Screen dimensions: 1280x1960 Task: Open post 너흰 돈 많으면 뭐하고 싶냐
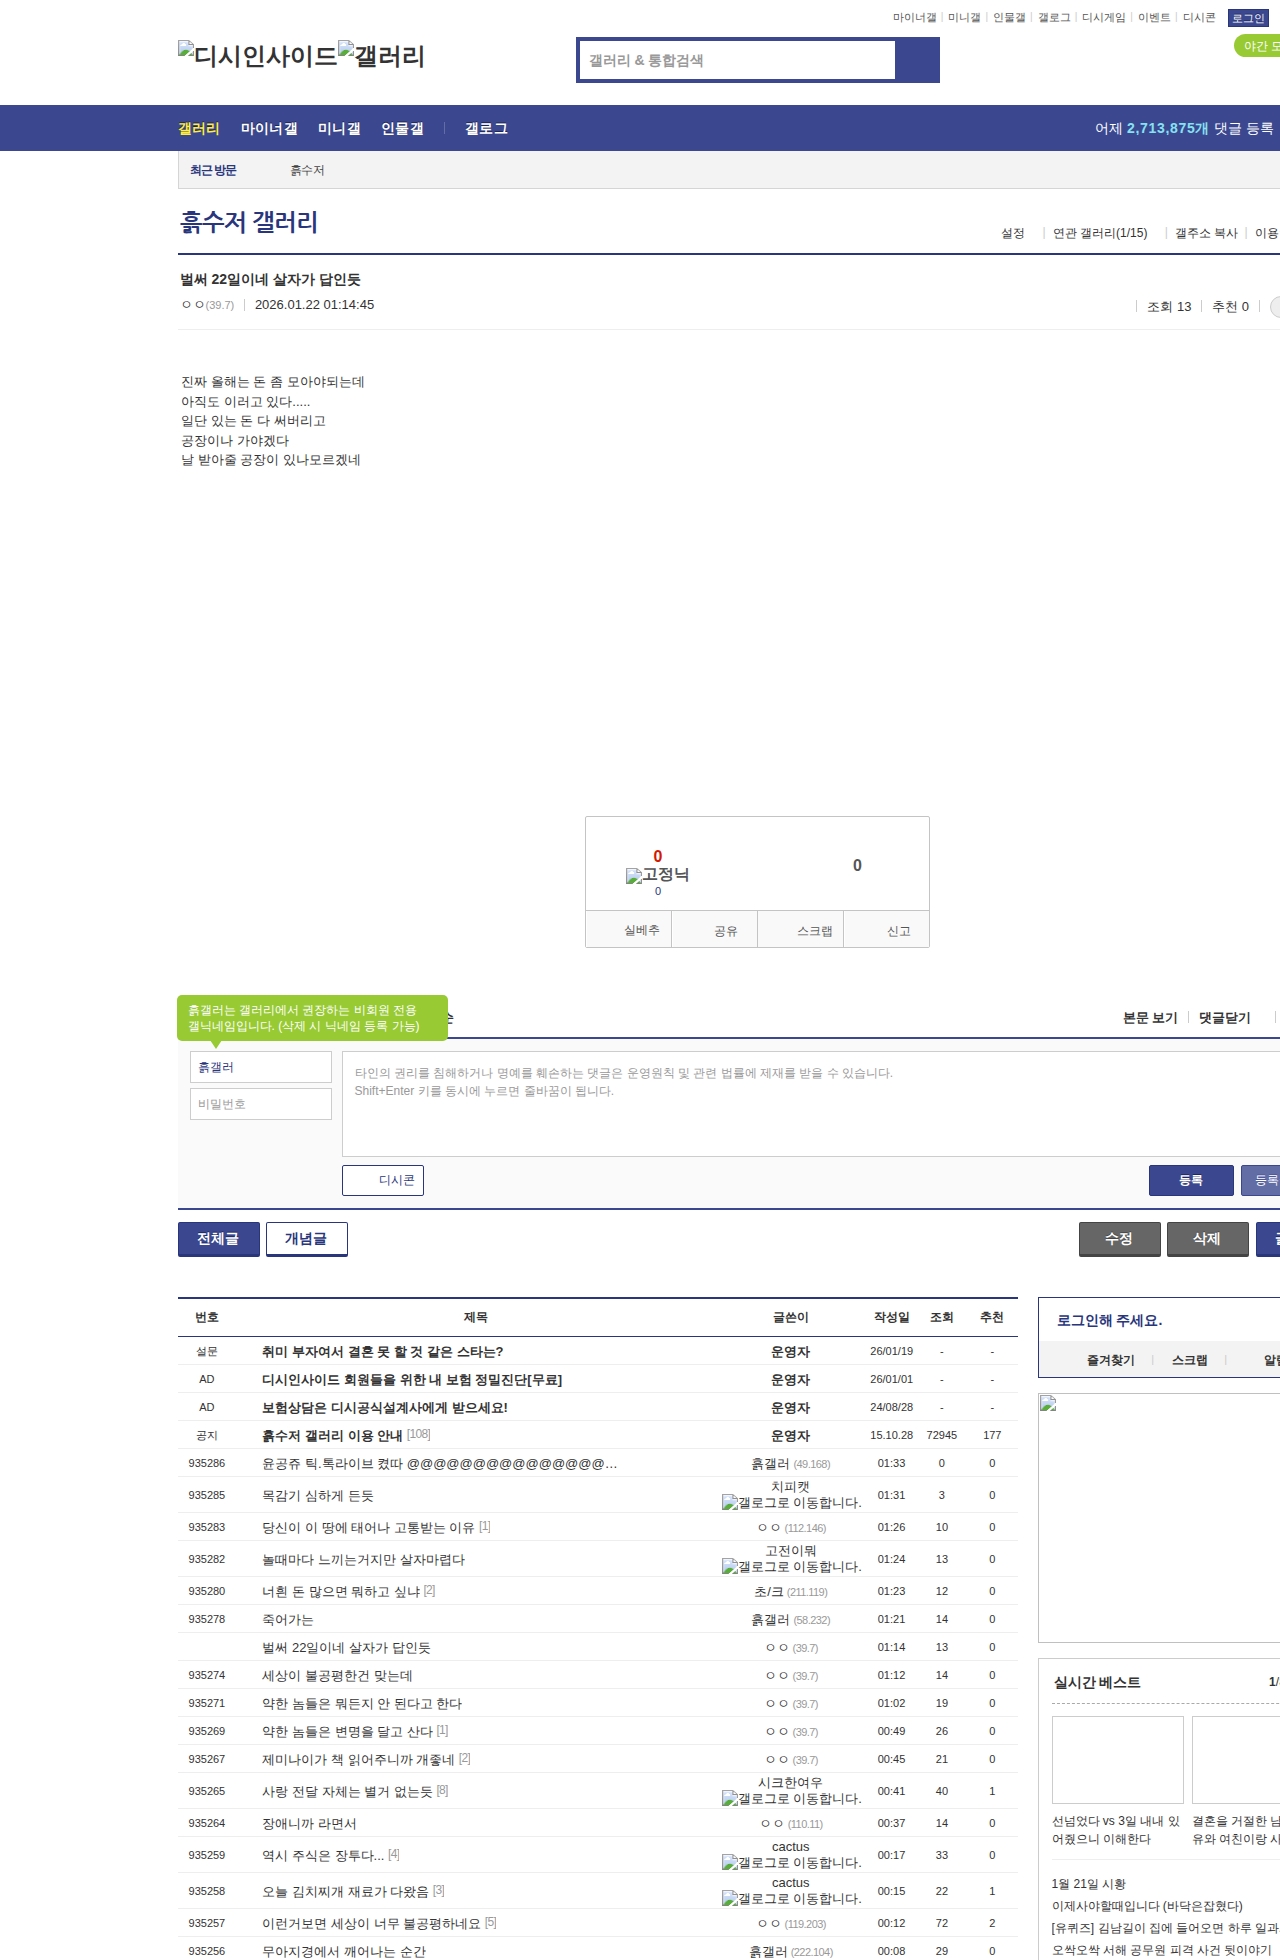[x=341, y=1592]
